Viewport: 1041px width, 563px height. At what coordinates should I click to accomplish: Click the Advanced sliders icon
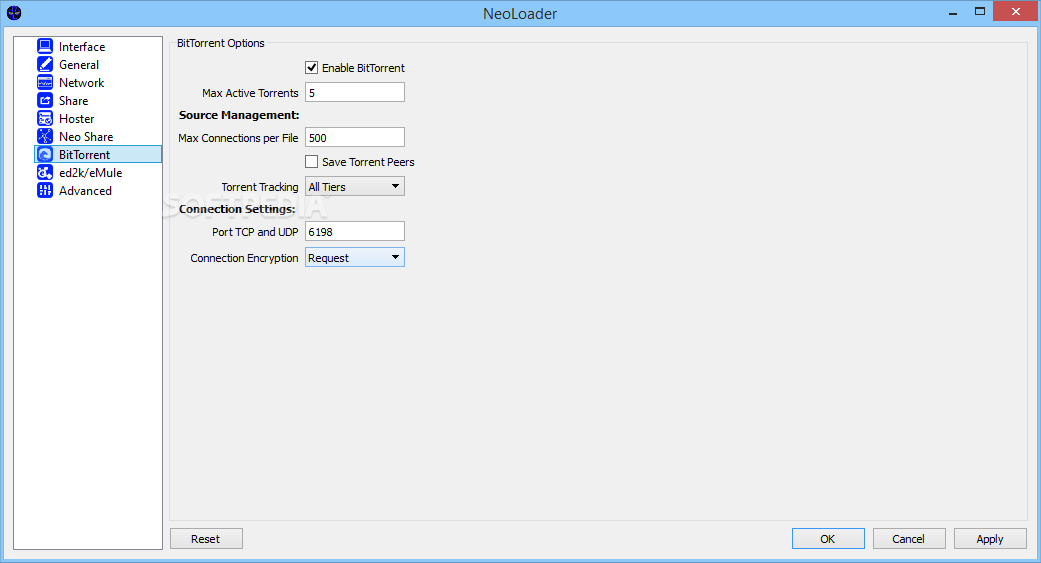(x=44, y=190)
